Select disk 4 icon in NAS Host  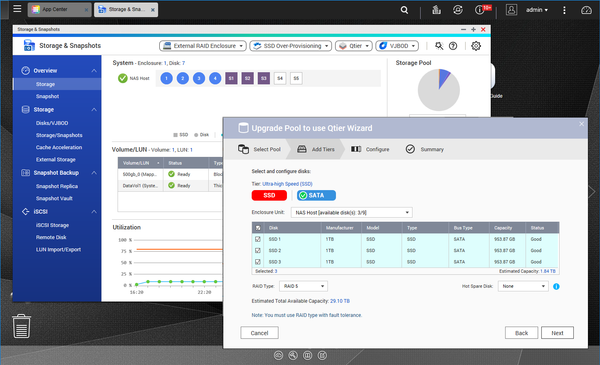(215, 78)
